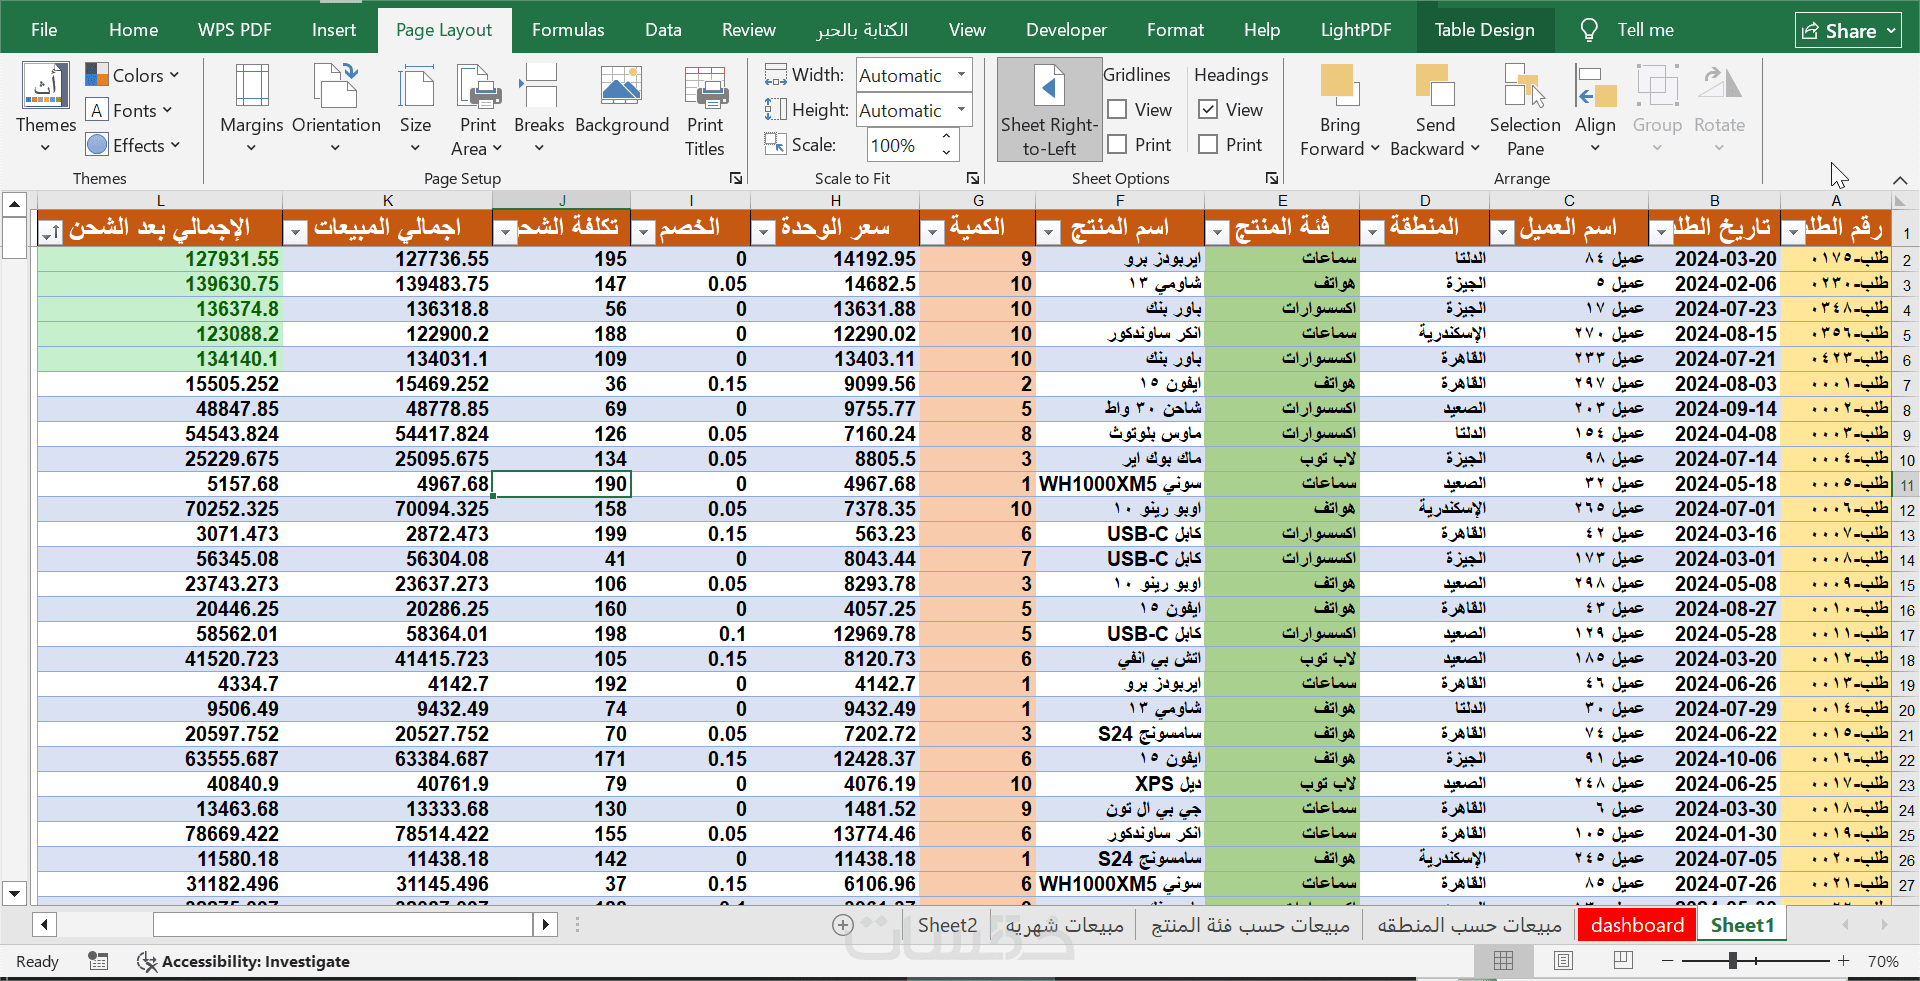The image size is (1920, 981).
Task: Click Send Backward icon
Action: tap(1435, 86)
